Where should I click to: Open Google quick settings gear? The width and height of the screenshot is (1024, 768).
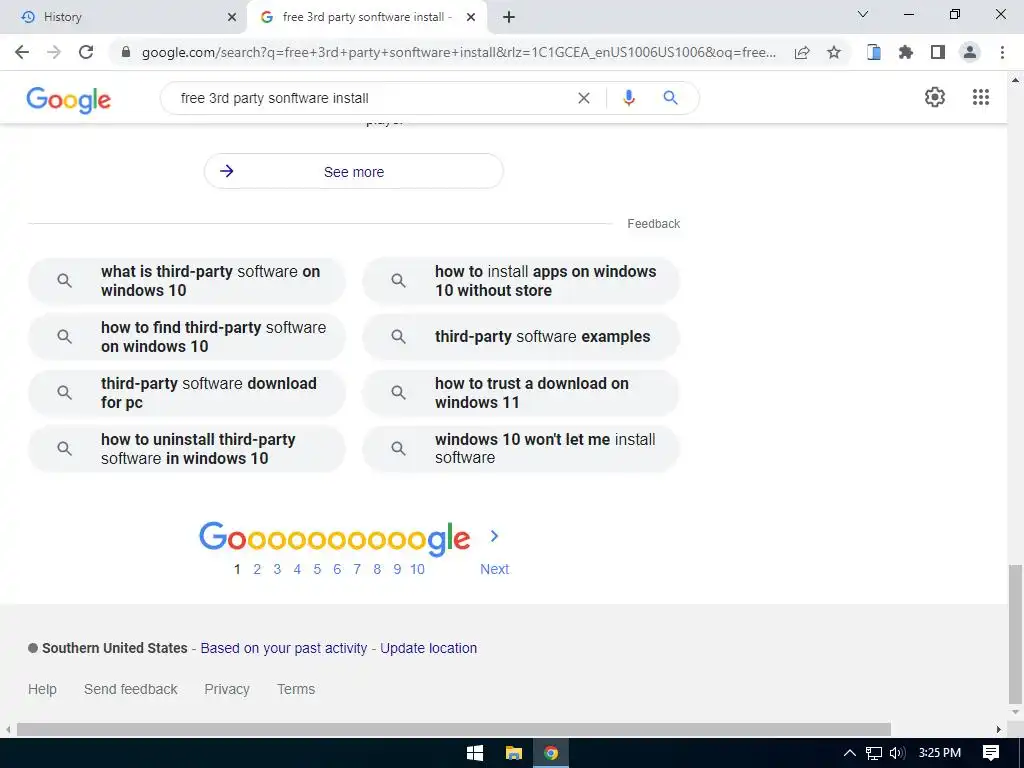point(935,97)
